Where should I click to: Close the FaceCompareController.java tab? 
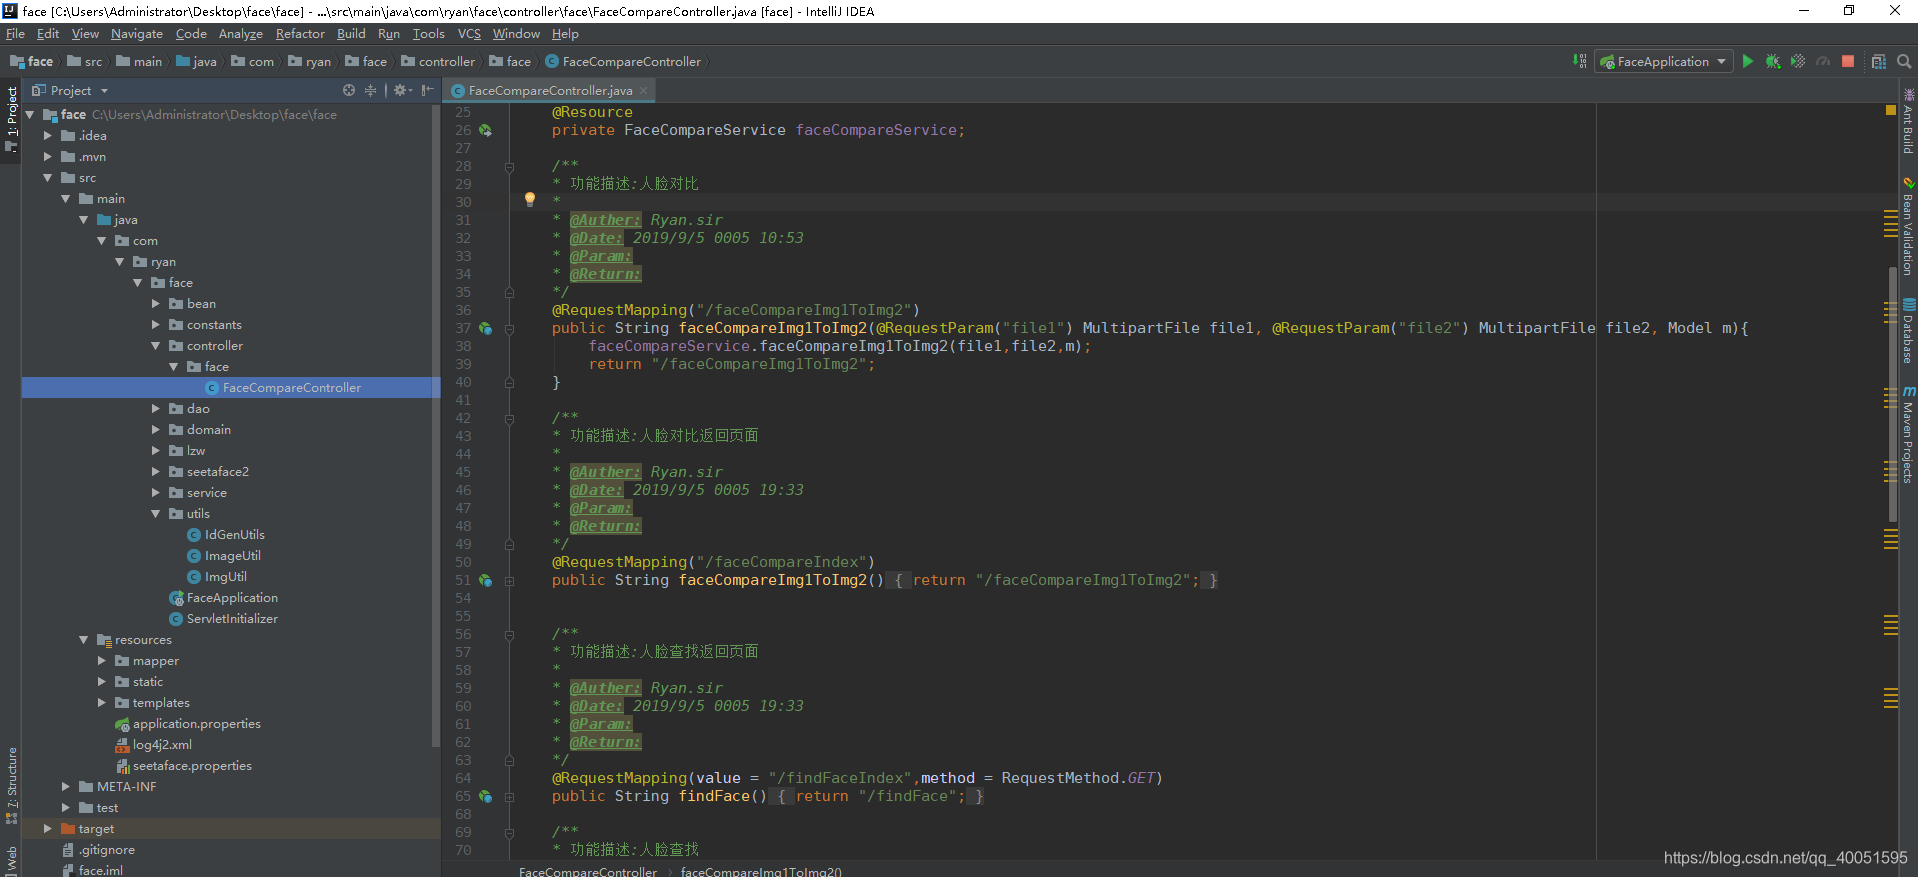(644, 91)
